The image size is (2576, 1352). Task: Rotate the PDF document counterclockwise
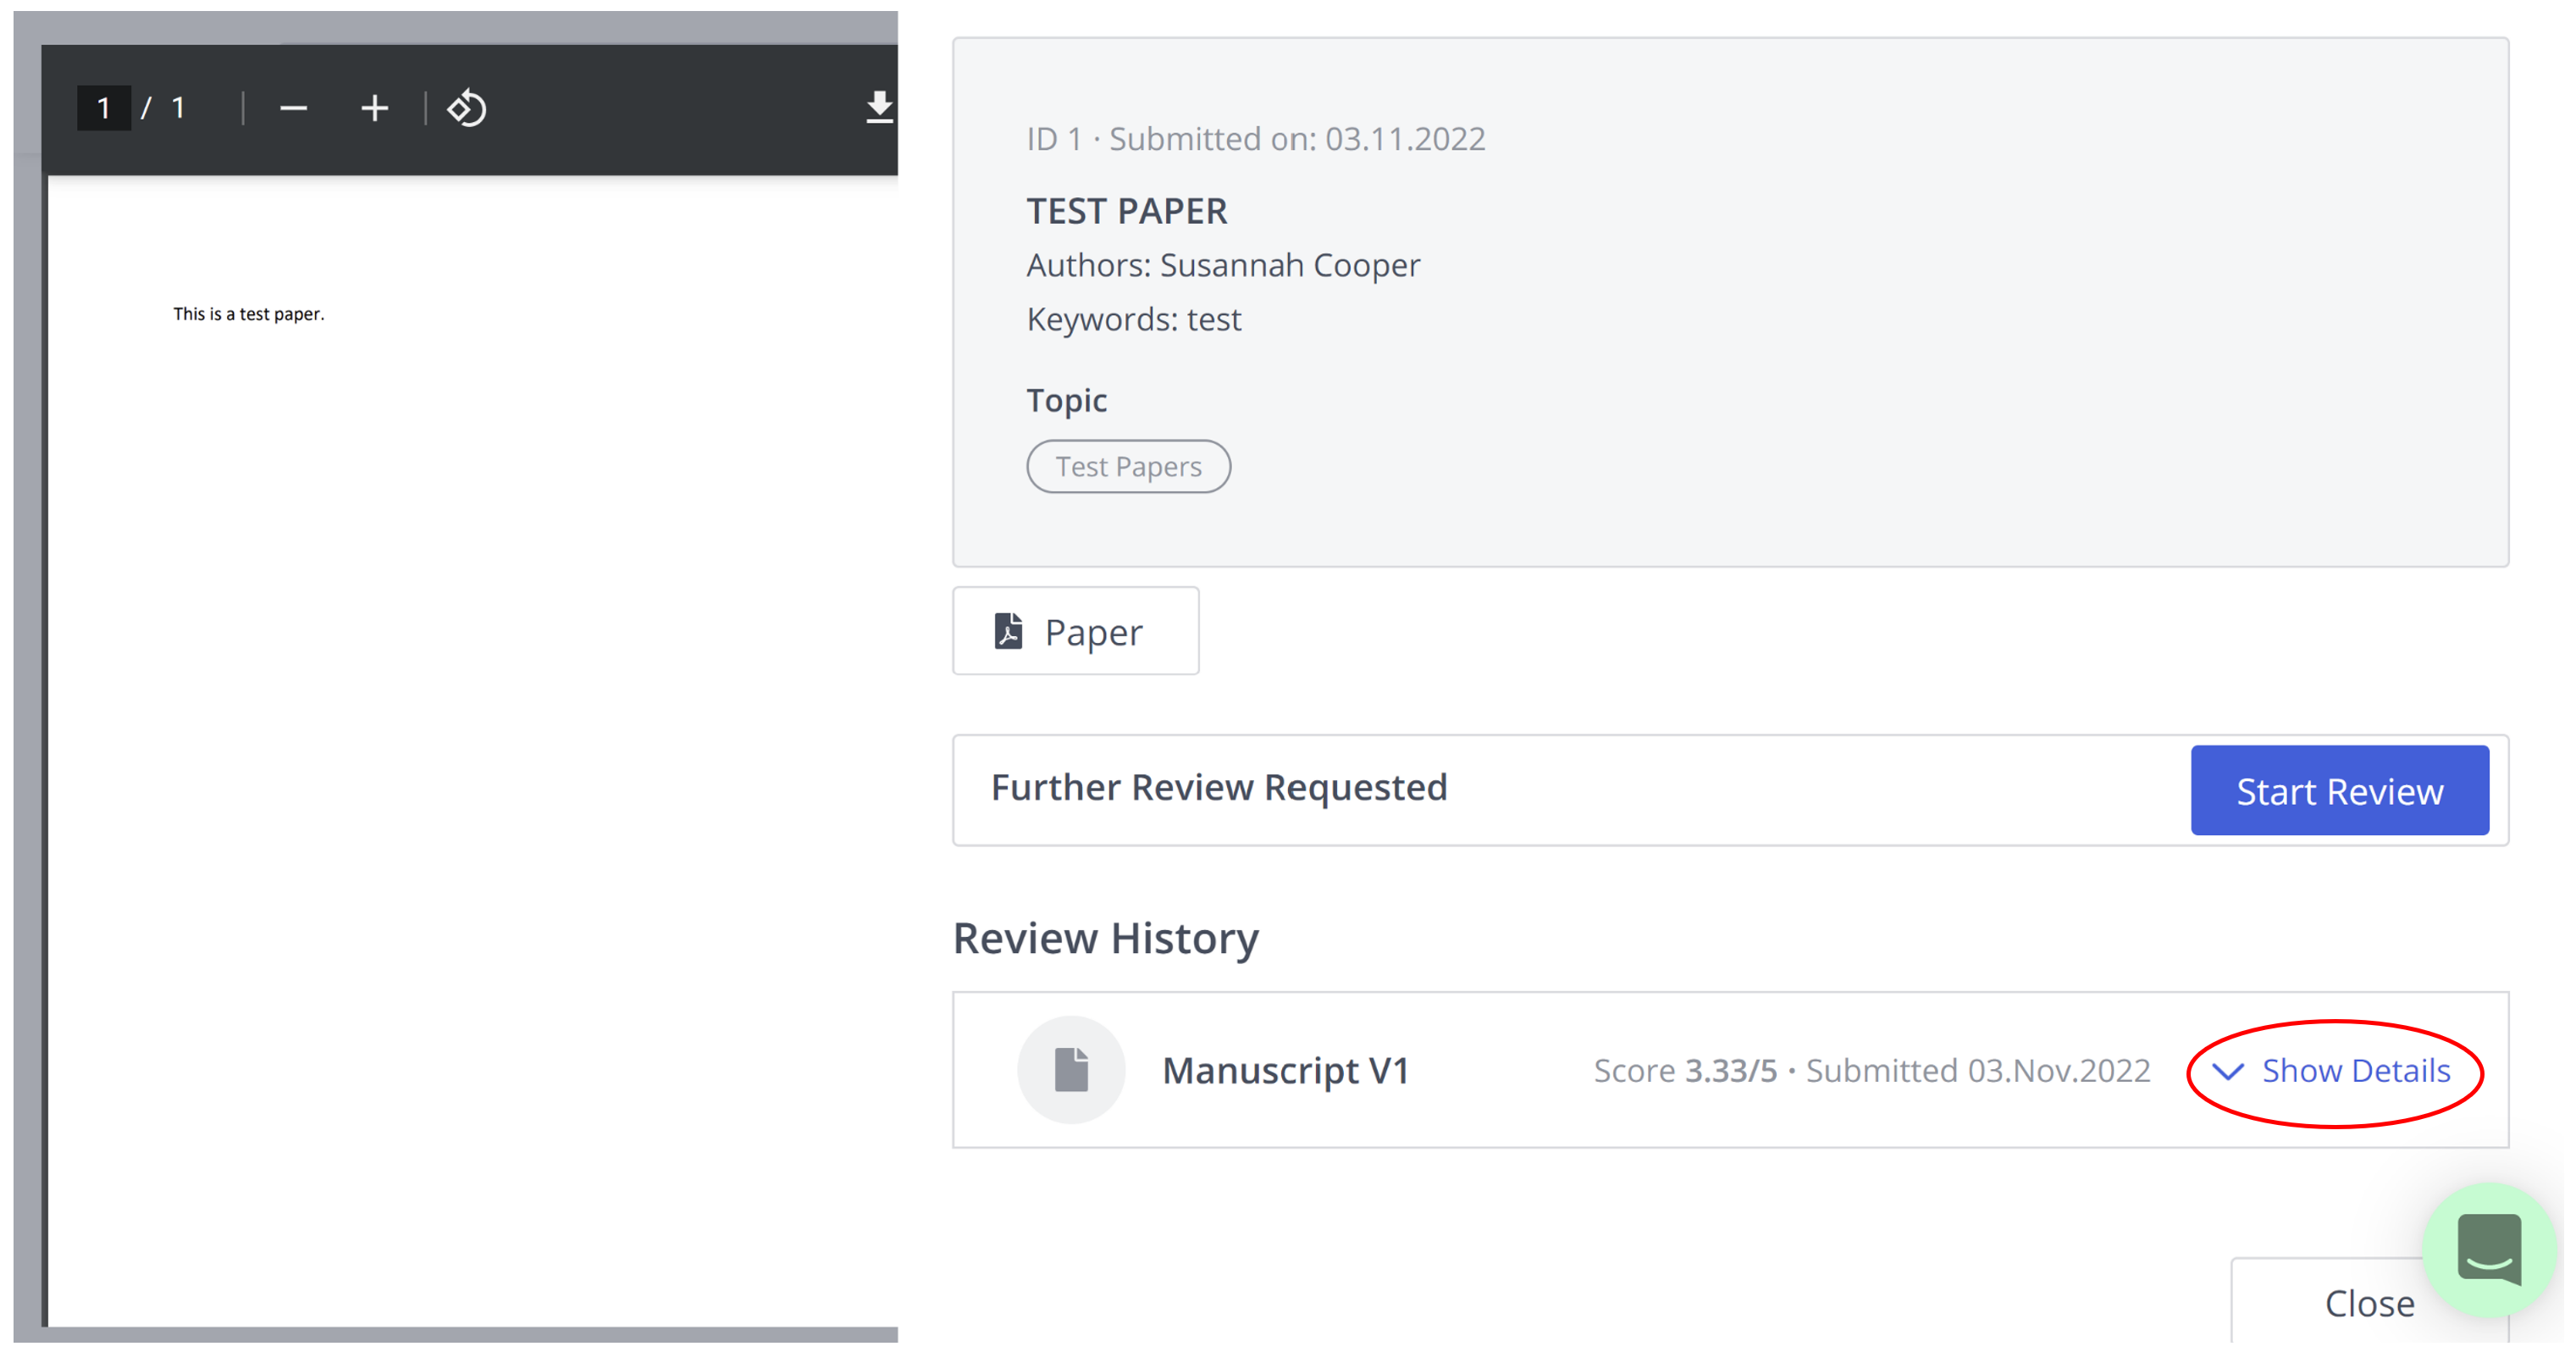[467, 108]
